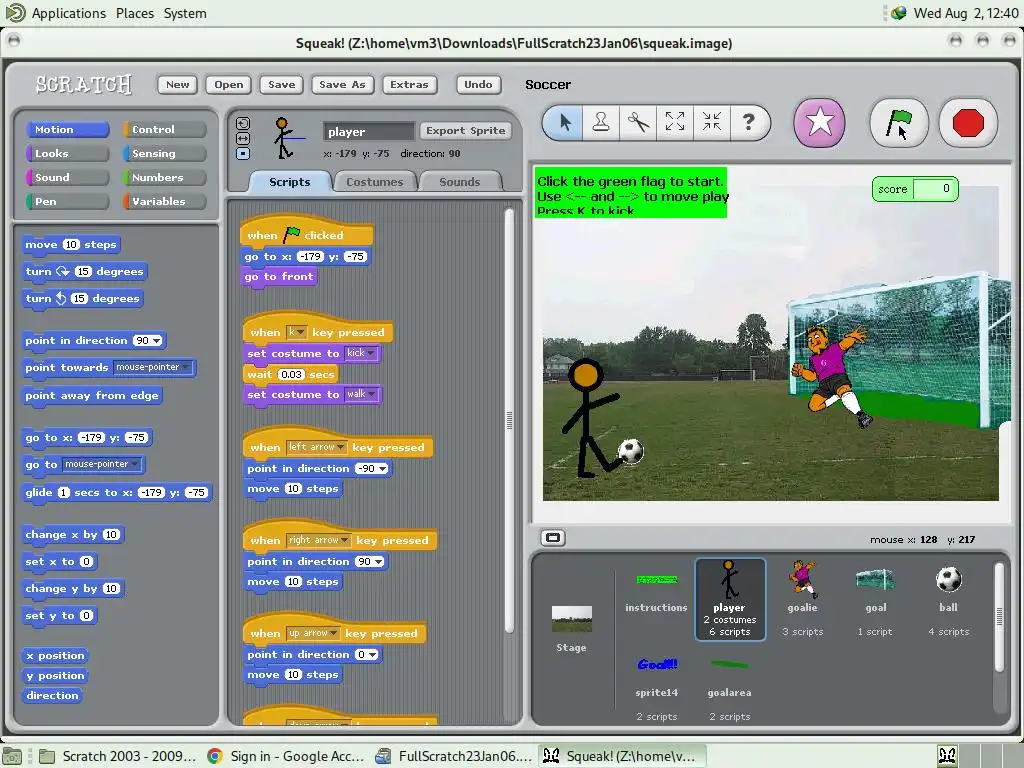This screenshot has height=768, width=1024.
Task: Start the project with the green flag
Action: click(899, 122)
